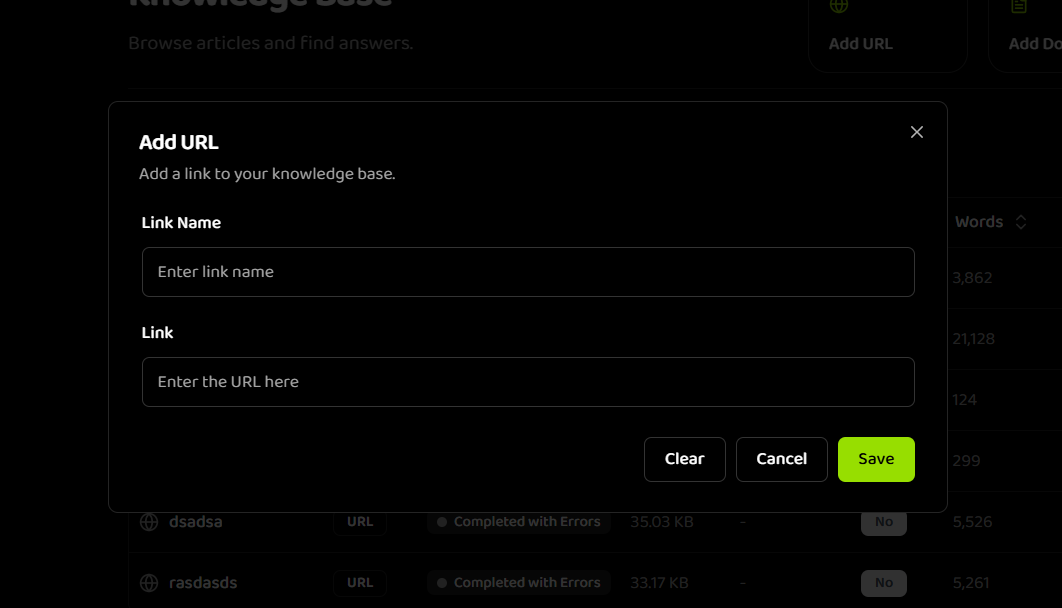1062x608 pixels.
Task: Click the status dot in dsadsa's error badge
Action: [441, 521]
